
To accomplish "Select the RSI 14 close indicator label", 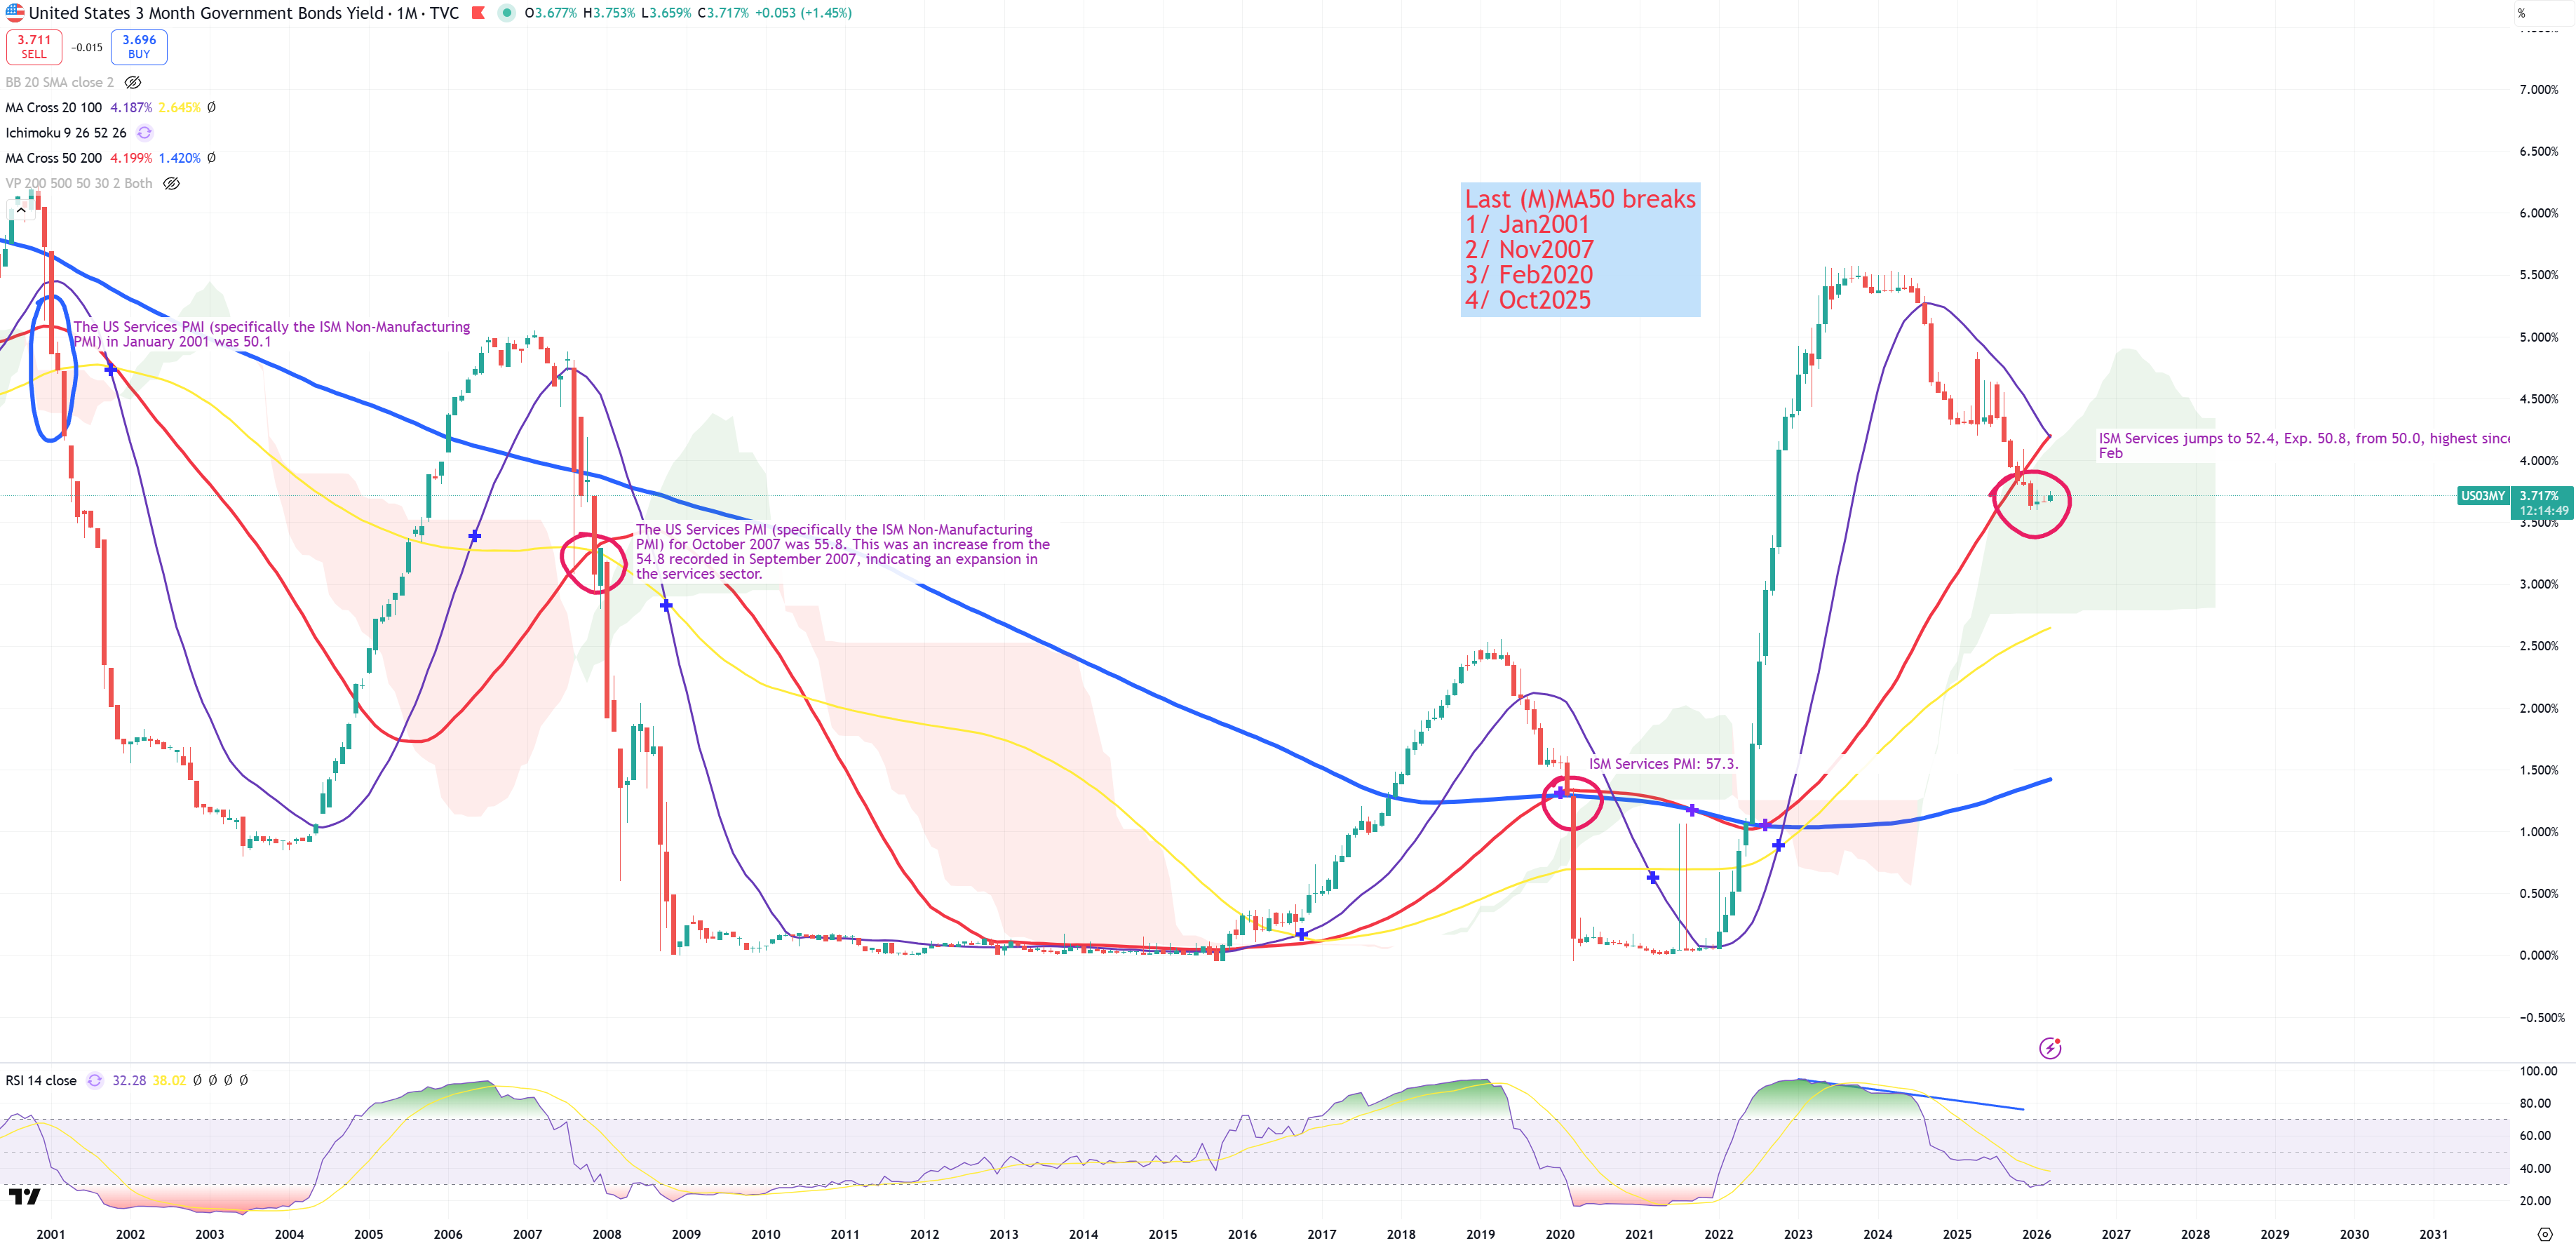I will tap(41, 1080).
